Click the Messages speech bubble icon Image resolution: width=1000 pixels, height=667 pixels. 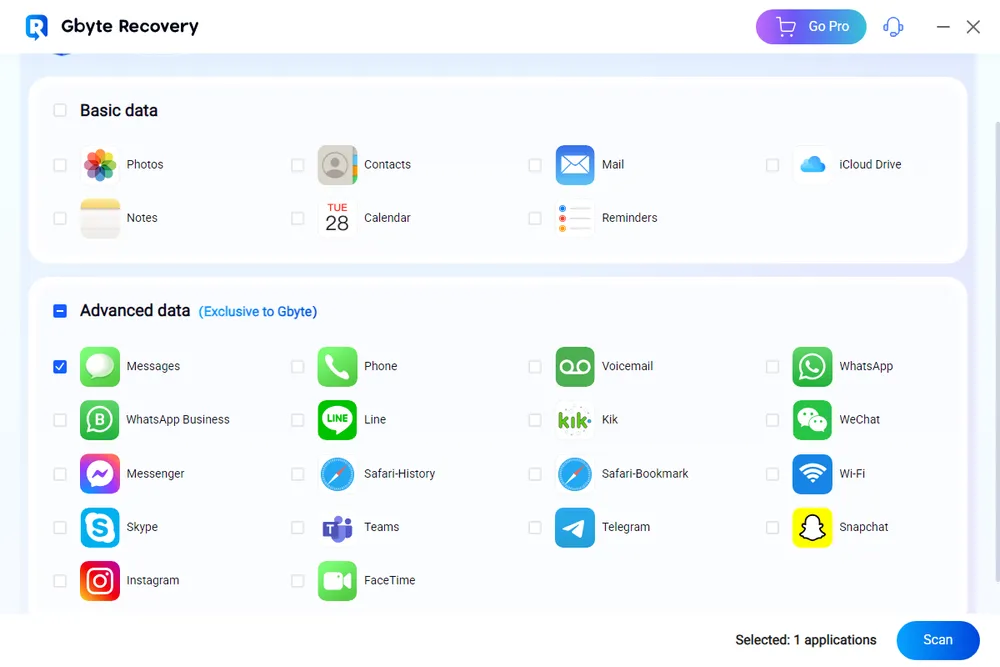coord(99,367)
